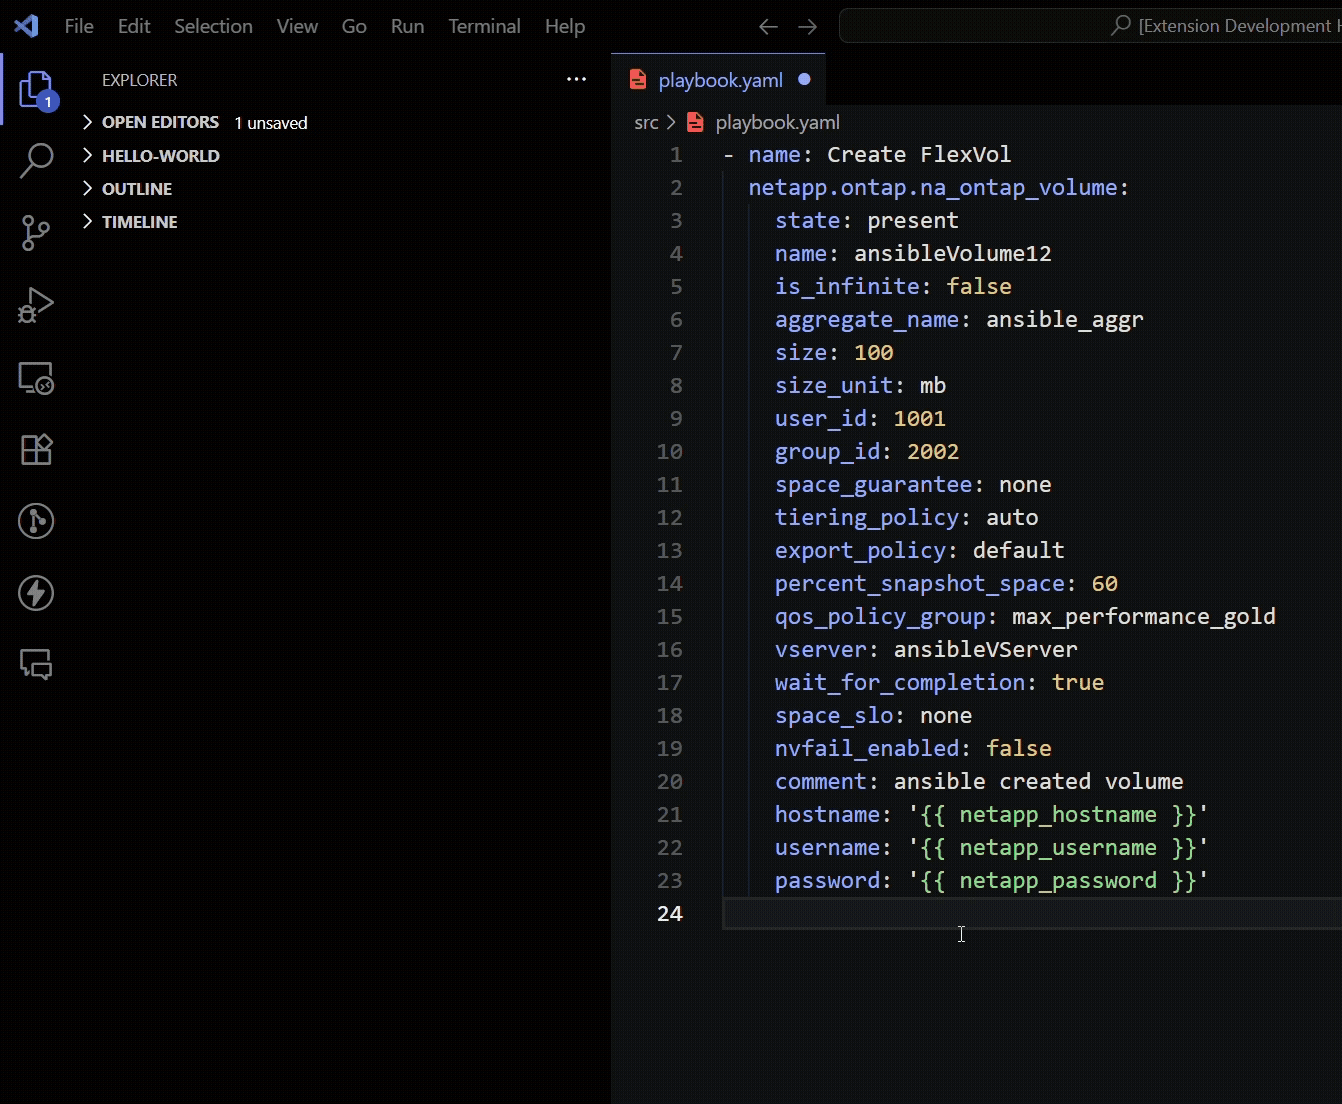Open the Search view
This screenshot has width=1342, height=1104.
point(36,160)
